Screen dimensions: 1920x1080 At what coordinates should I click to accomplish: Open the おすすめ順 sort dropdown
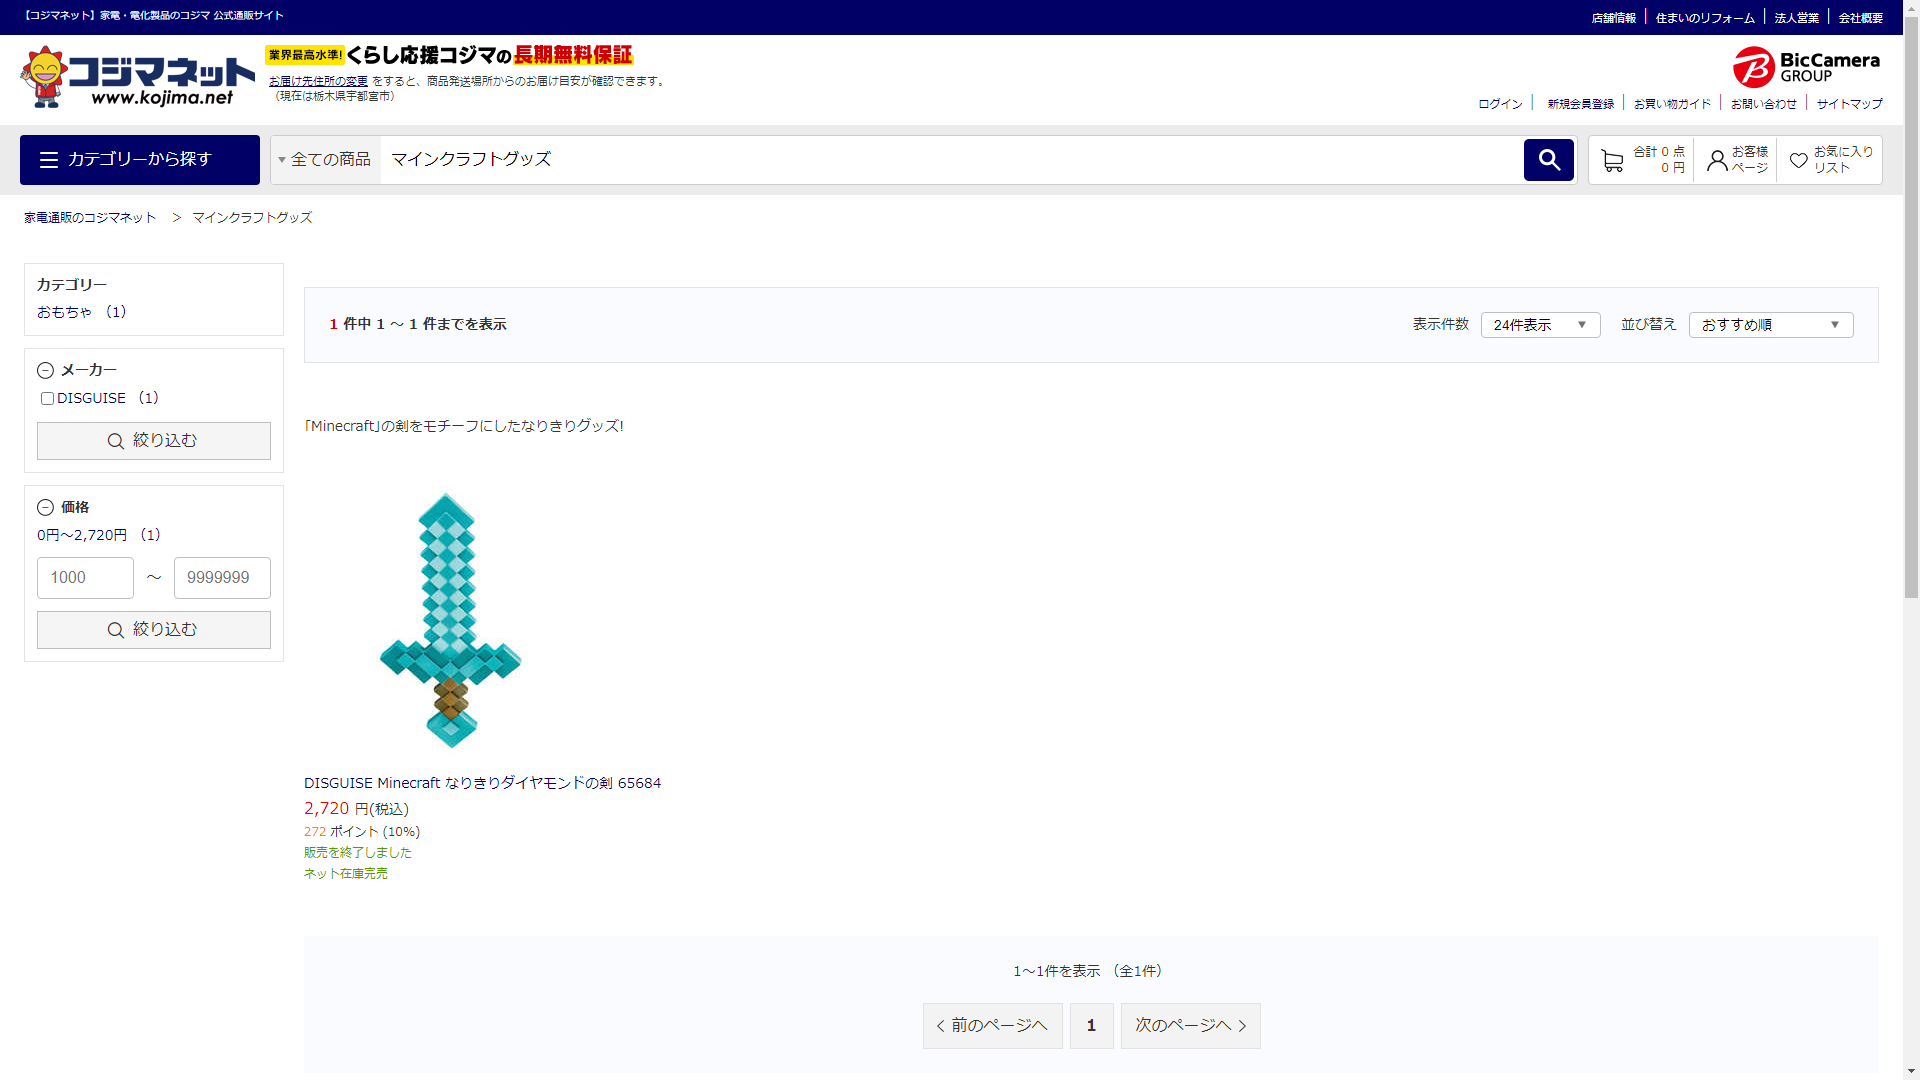(1770, 325)
